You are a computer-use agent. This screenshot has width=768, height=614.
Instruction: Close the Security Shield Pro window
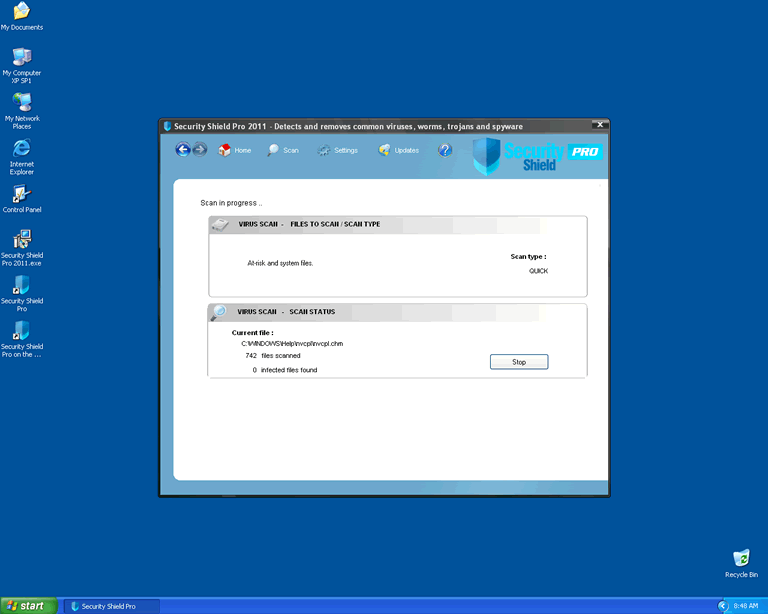[598, 126]
